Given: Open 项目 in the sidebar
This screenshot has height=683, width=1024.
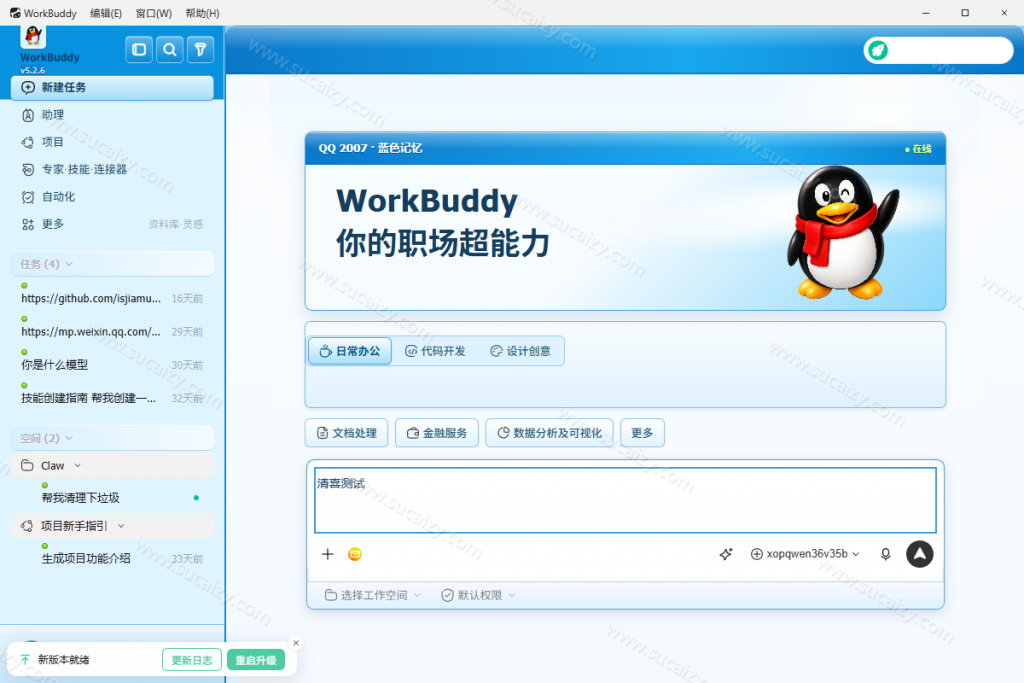Looking at the screenshot, I should click(112, 142).
